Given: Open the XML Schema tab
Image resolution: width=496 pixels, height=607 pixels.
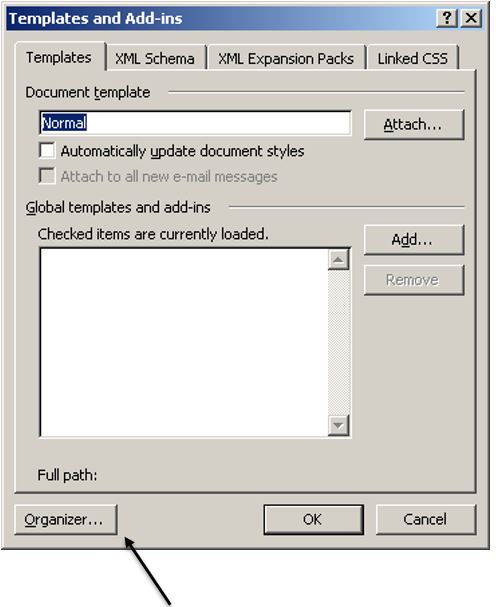Looking at the screenshot, I should click(155, 59).
